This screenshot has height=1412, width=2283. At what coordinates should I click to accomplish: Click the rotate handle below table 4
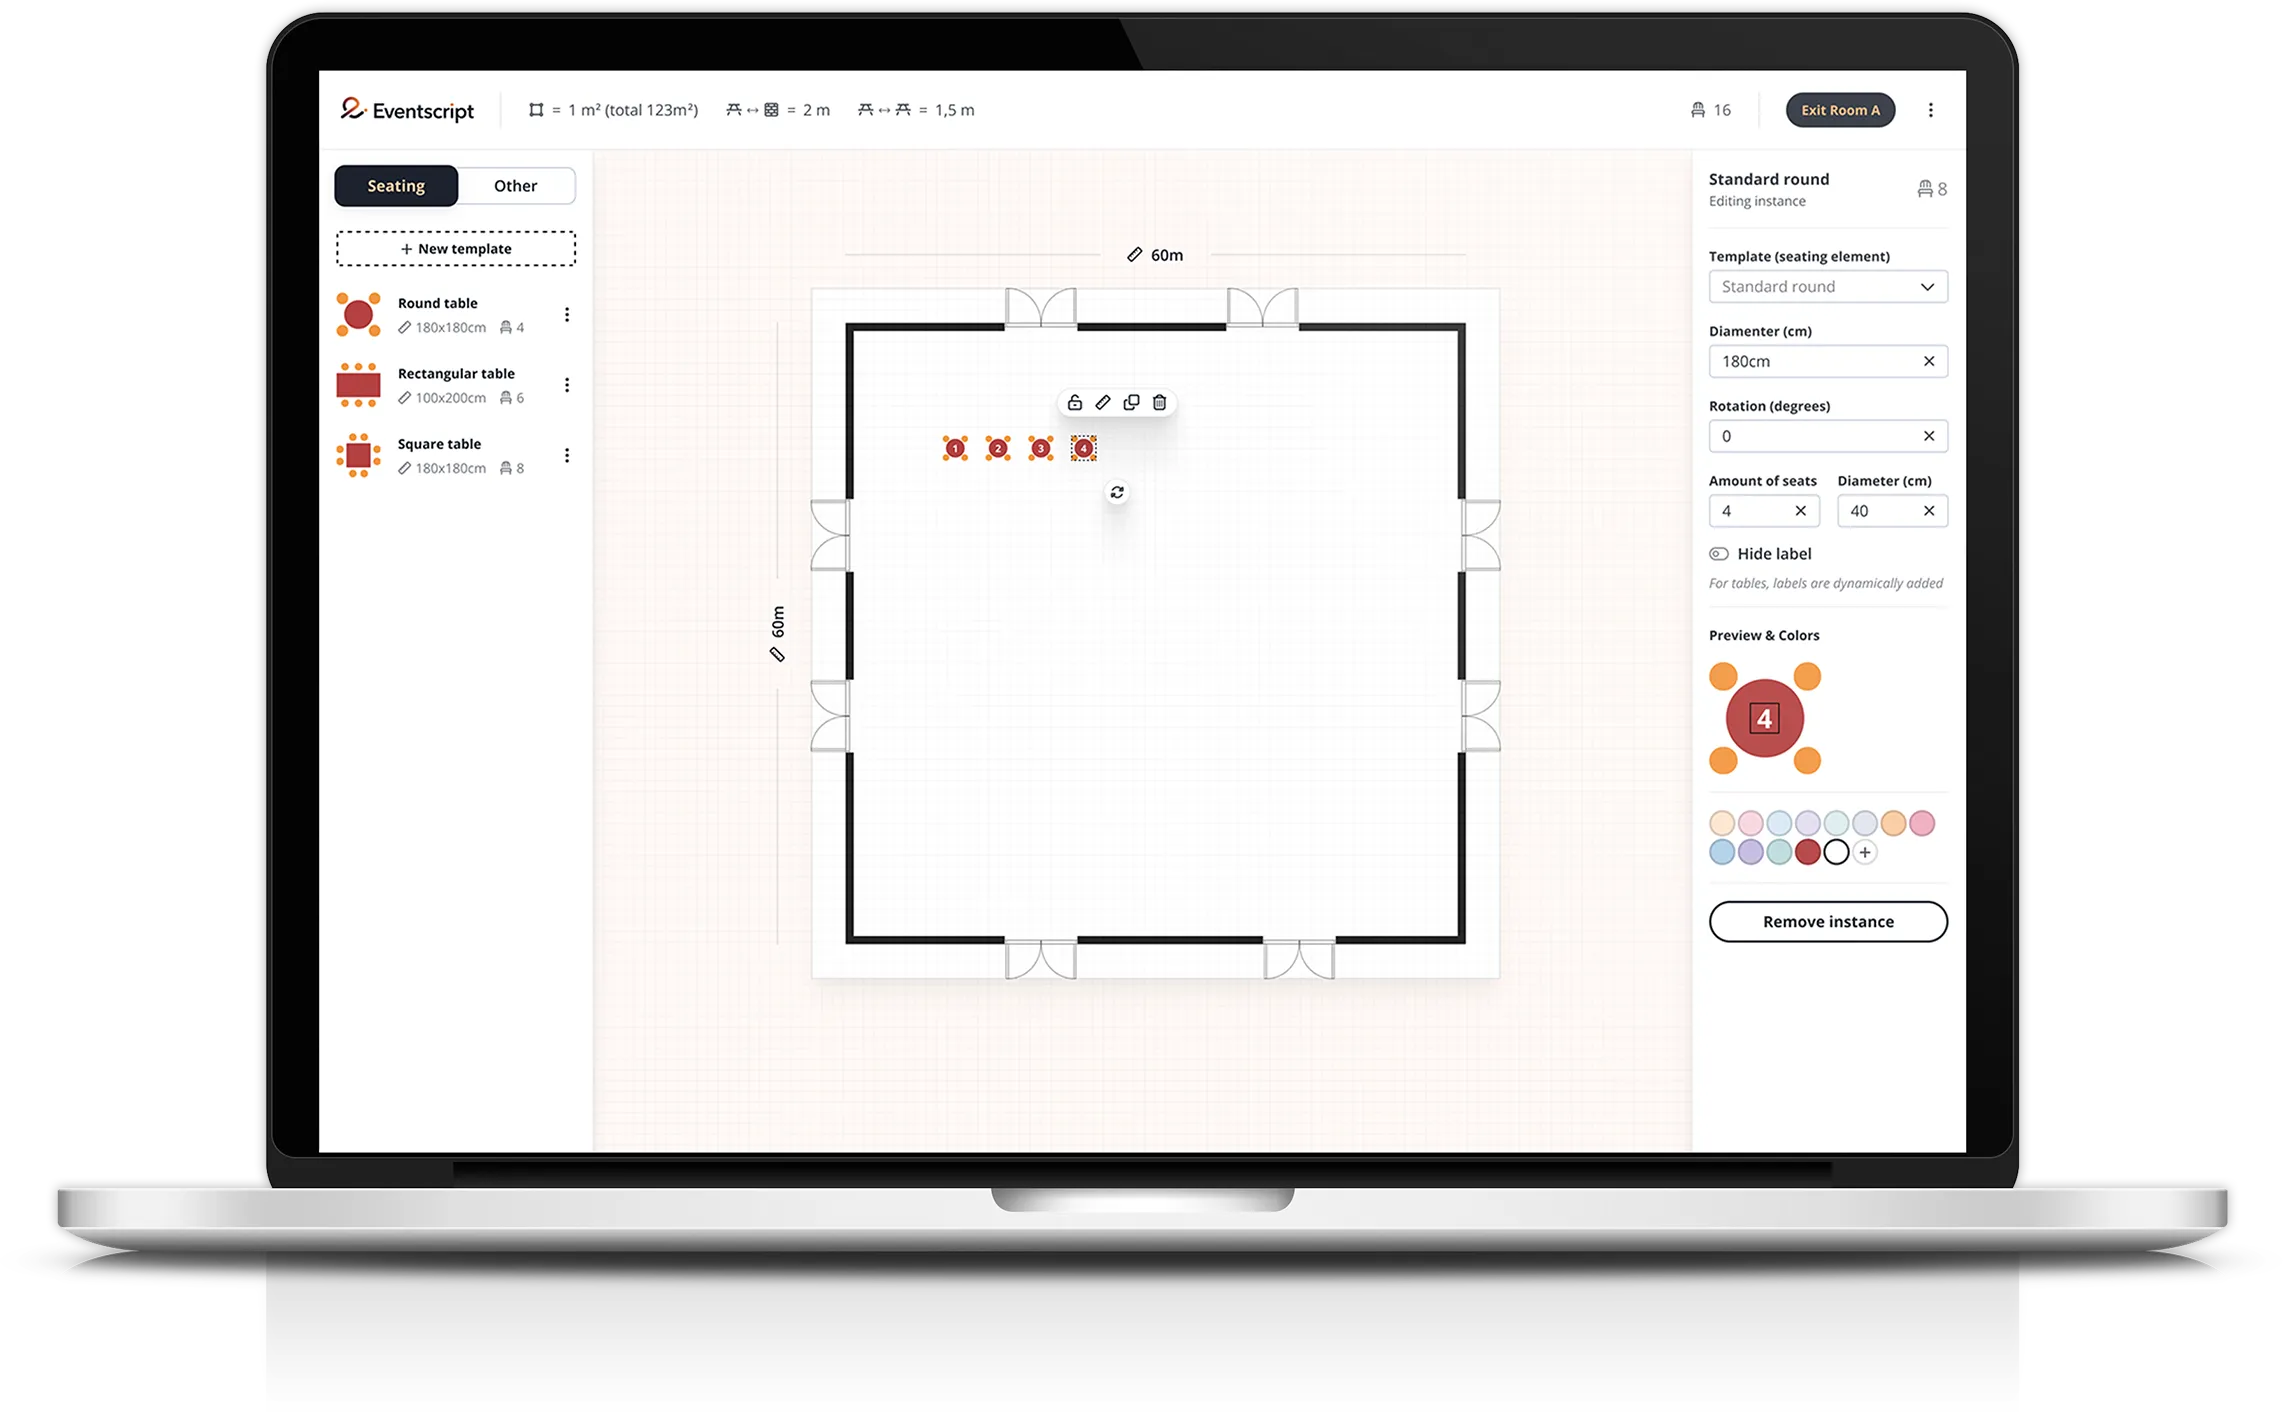point(1117,491)
